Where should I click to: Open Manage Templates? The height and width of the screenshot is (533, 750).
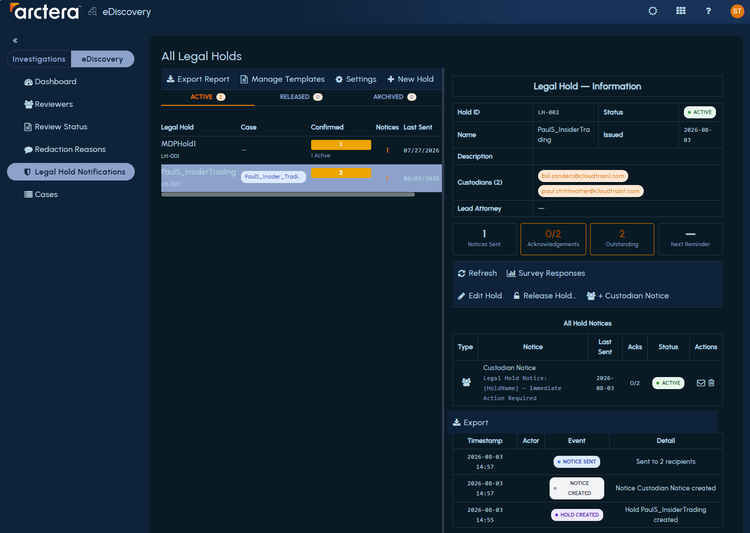pos(282,79)
